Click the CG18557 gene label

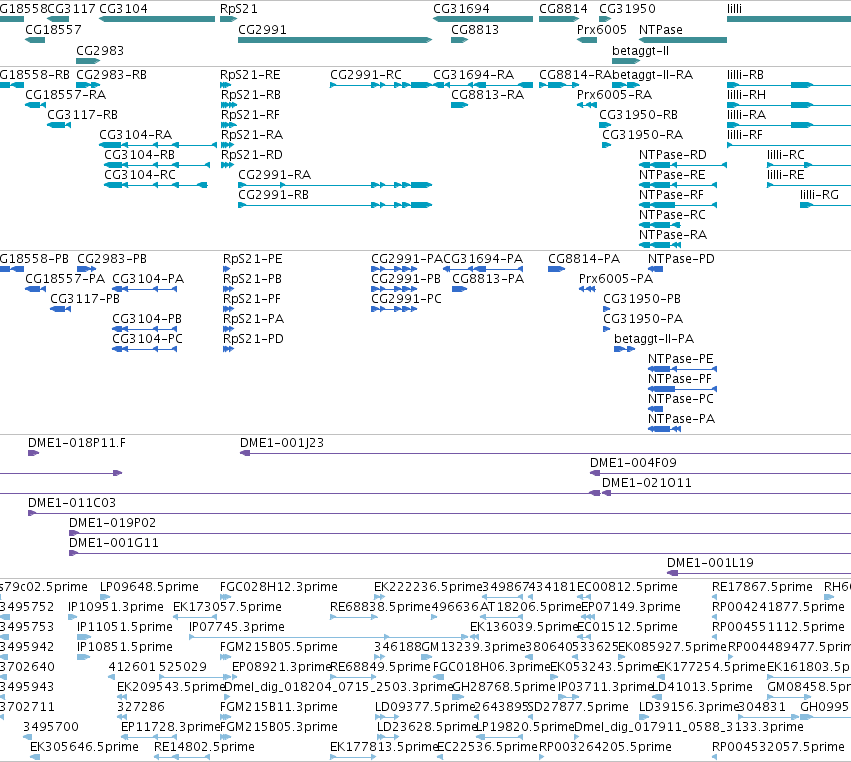(53, 29)
